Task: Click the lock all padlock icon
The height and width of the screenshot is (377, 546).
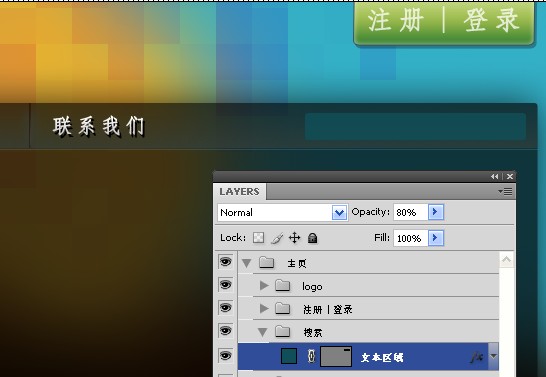Action: pos(312,238)
